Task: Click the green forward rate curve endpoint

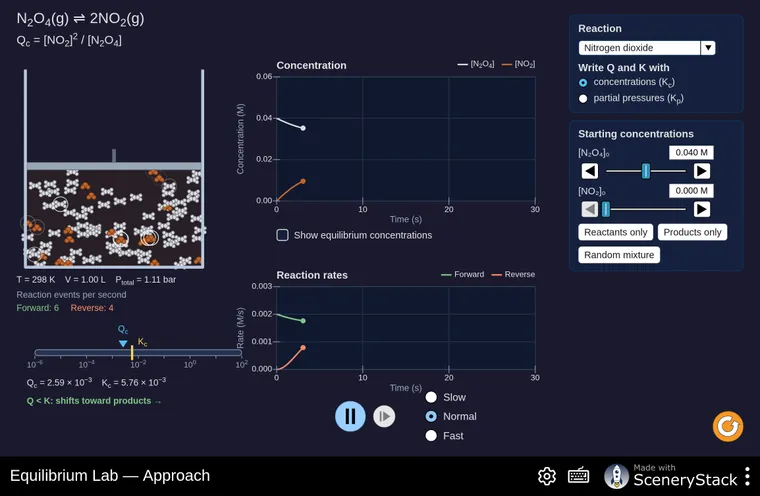Action: [x=303, y=321]
